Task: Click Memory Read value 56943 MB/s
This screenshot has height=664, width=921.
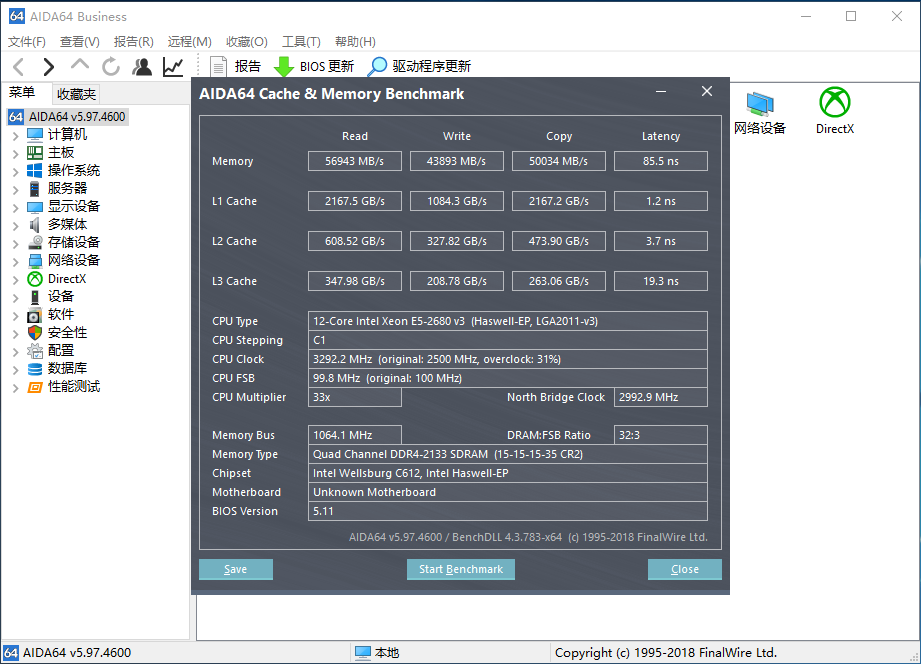Action: [355, 161]
